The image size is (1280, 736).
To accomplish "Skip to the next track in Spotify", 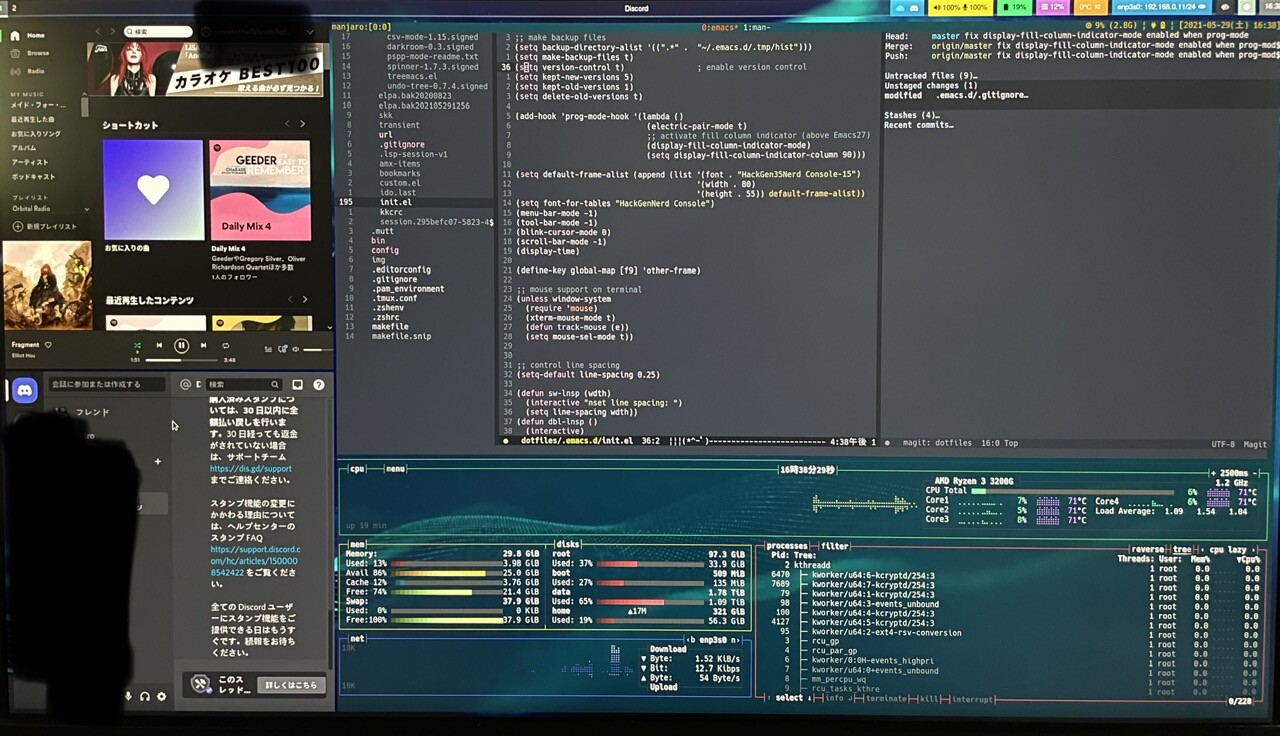I will pyautogui.click(x=204, y=346).
